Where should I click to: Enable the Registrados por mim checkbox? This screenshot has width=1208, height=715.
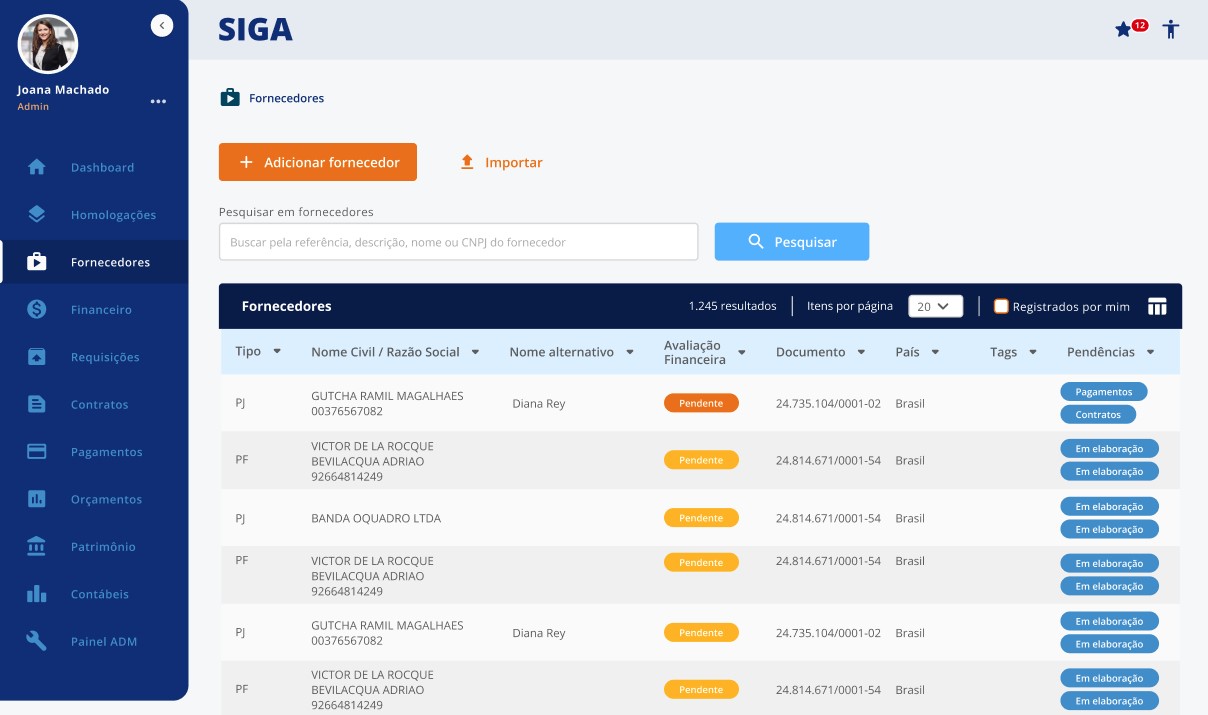(x=1000, y=306)
